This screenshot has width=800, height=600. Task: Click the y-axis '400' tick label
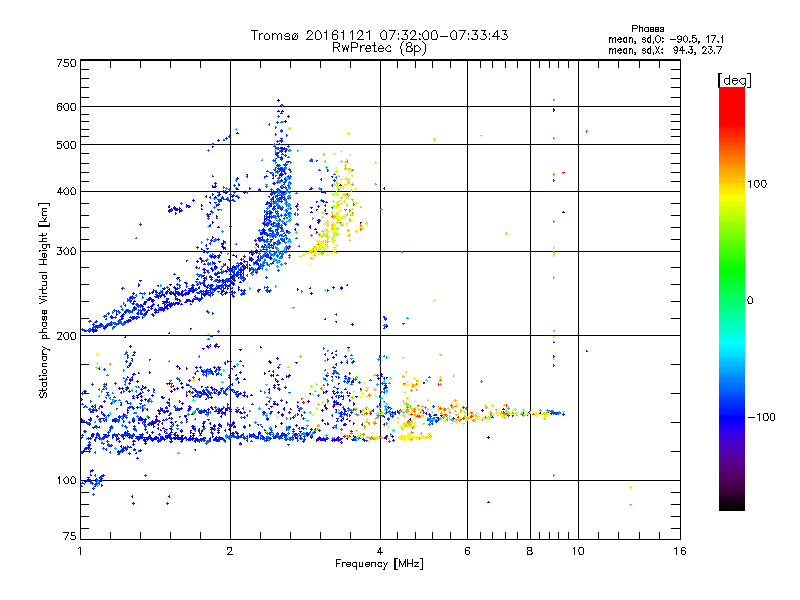pyautogui.click(x=67, y=191)
